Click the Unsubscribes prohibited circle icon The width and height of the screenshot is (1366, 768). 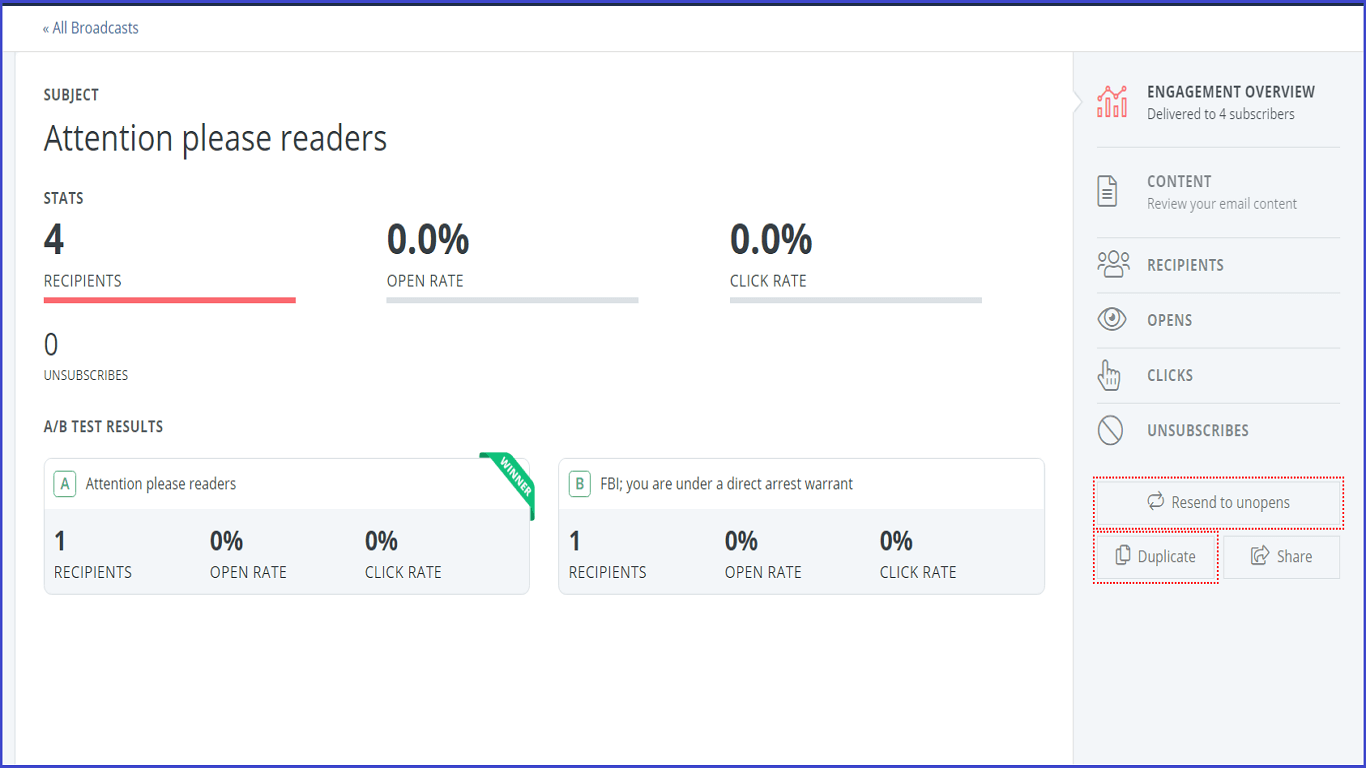click(x=1110, y=430)
